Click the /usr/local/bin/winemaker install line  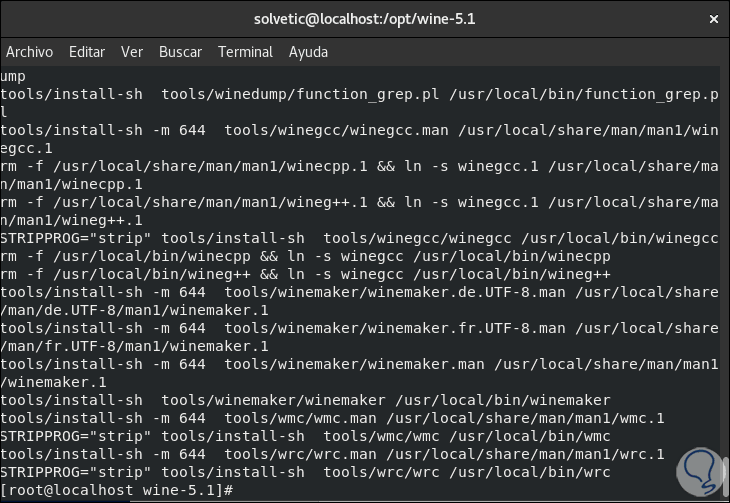pyautogui.click(x=305, y=400)
